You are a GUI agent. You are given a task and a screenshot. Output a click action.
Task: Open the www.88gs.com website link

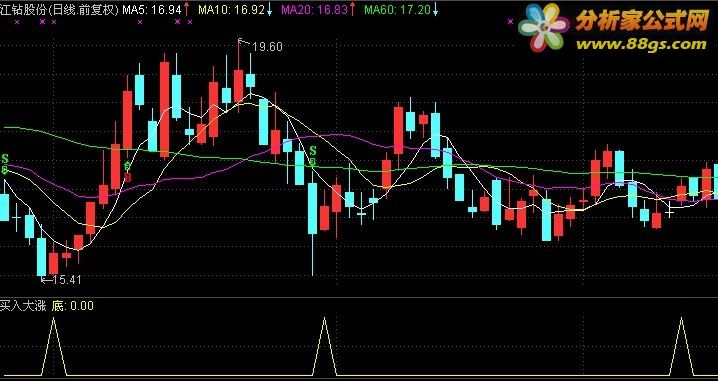tap(641, 44)
